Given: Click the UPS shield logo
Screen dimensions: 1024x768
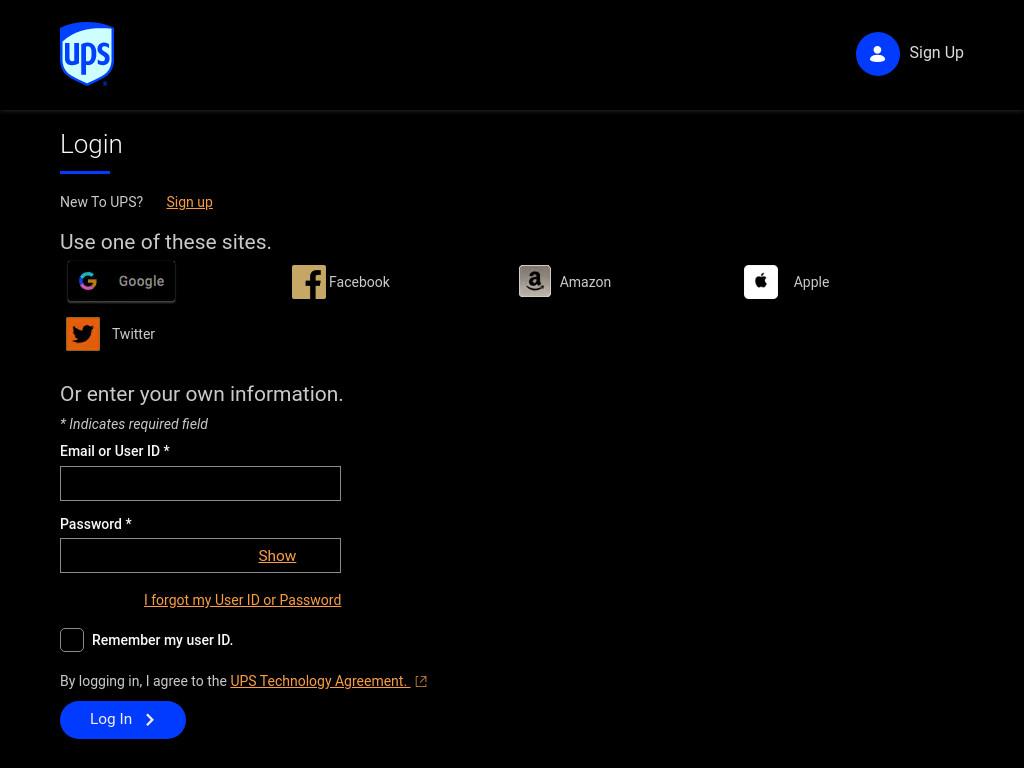Looking at the screenshot, I should [87, 54].
